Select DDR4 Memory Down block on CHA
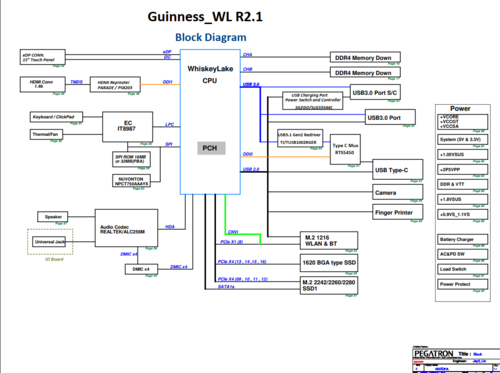500x373 pixels. point(365,57)
